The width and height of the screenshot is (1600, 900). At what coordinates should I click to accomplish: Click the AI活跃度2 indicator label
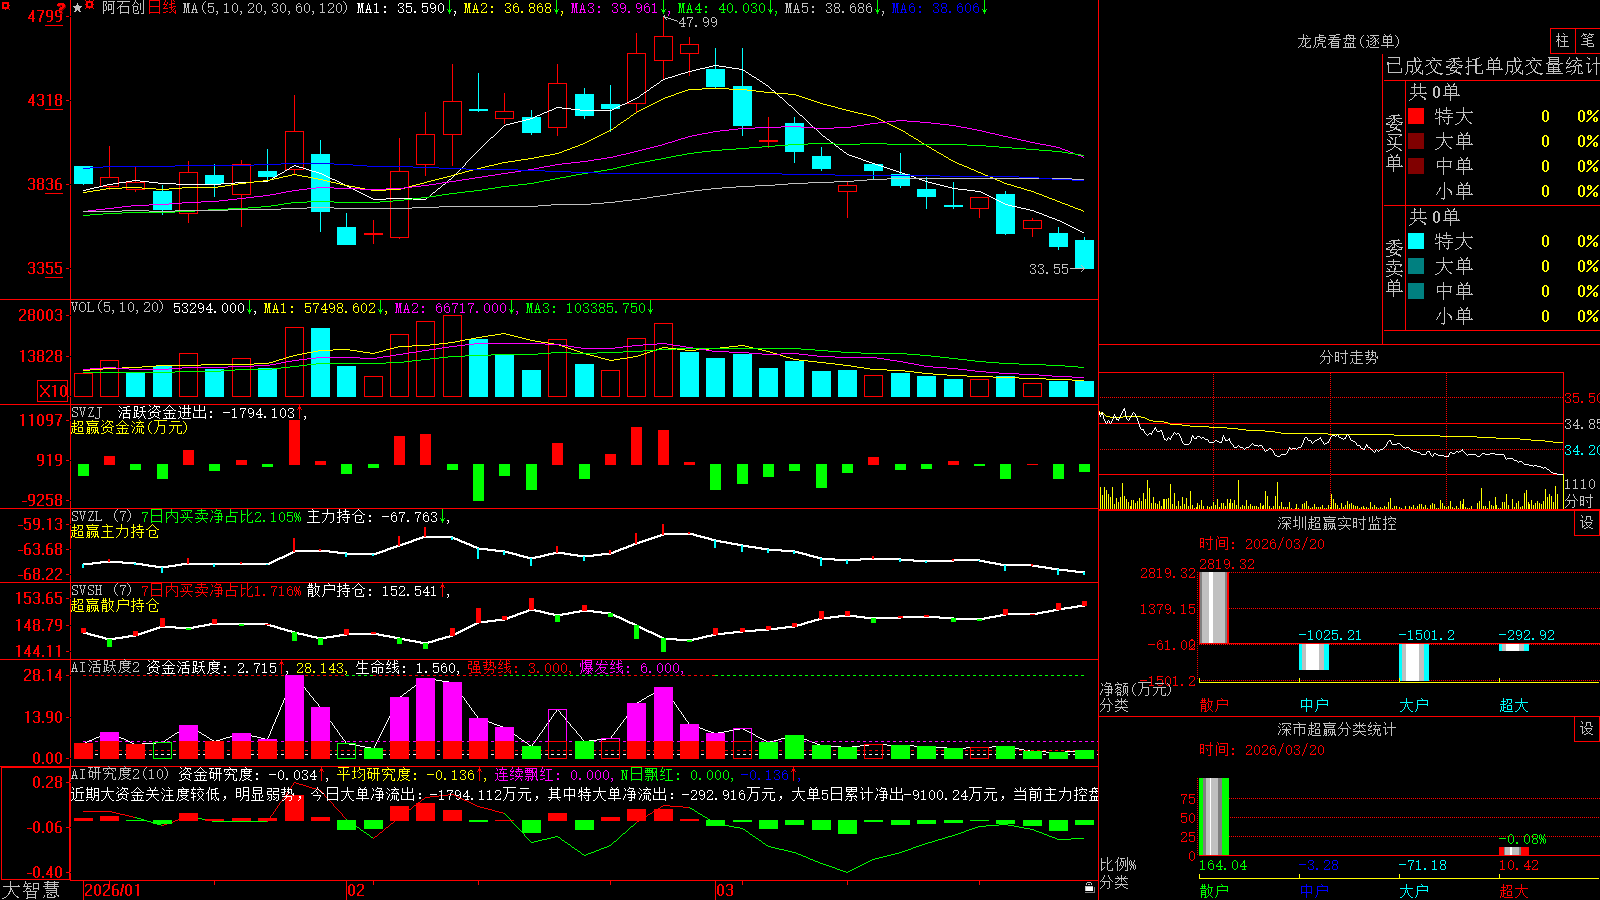(x=106, y=668)
